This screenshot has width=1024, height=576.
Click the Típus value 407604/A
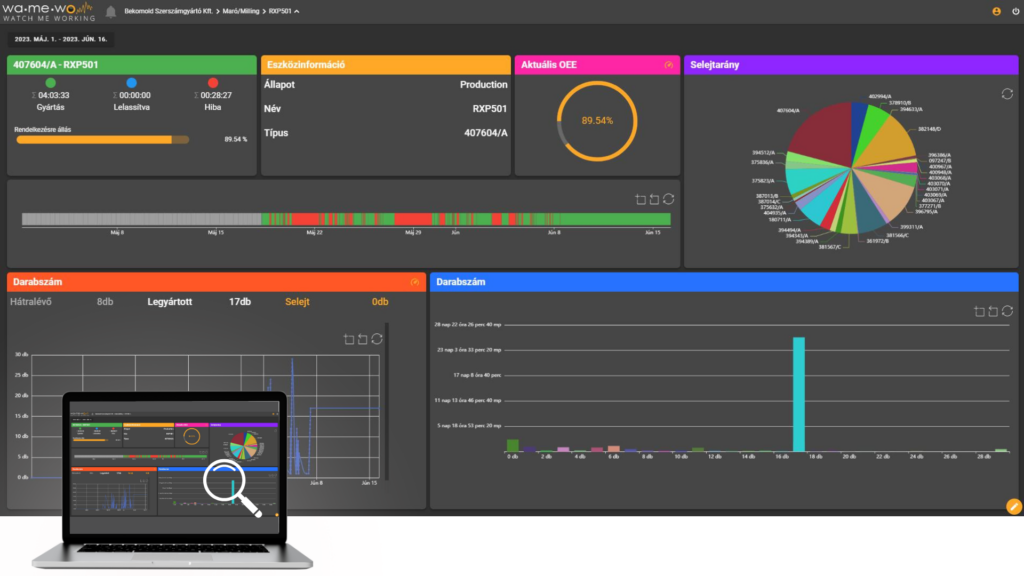(486, 133)
